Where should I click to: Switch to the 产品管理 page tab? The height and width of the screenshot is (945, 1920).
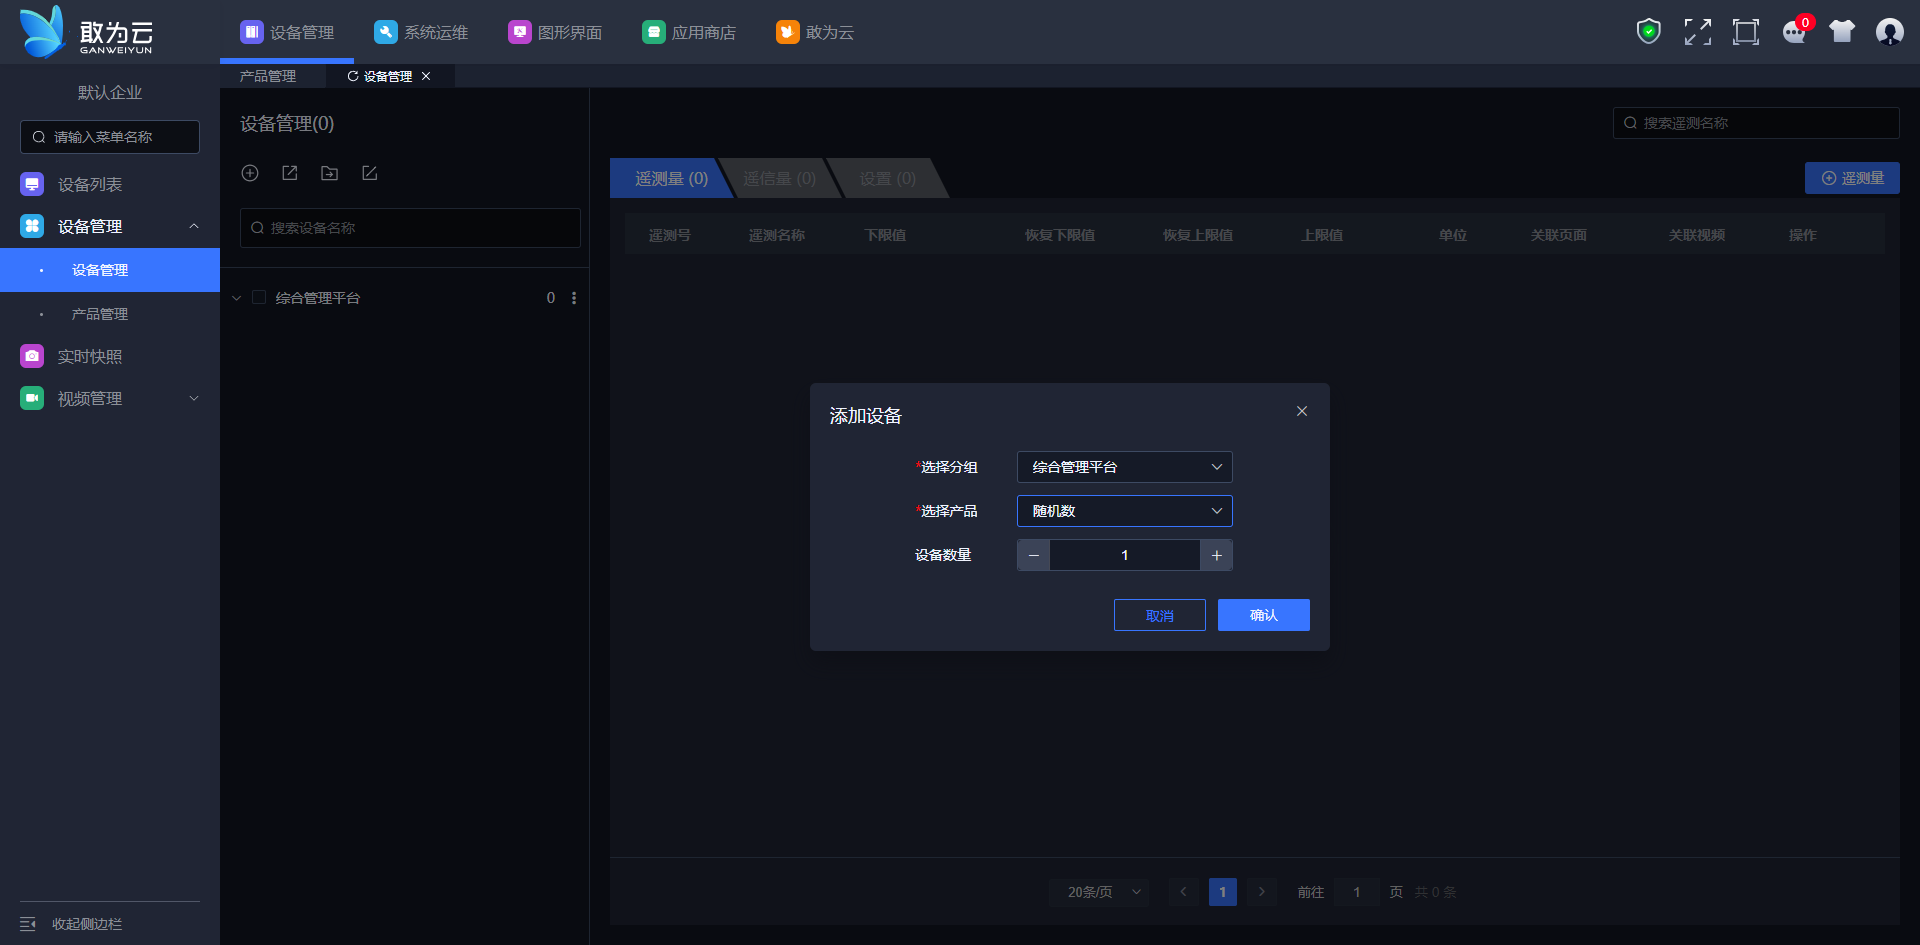click(268, 76)
